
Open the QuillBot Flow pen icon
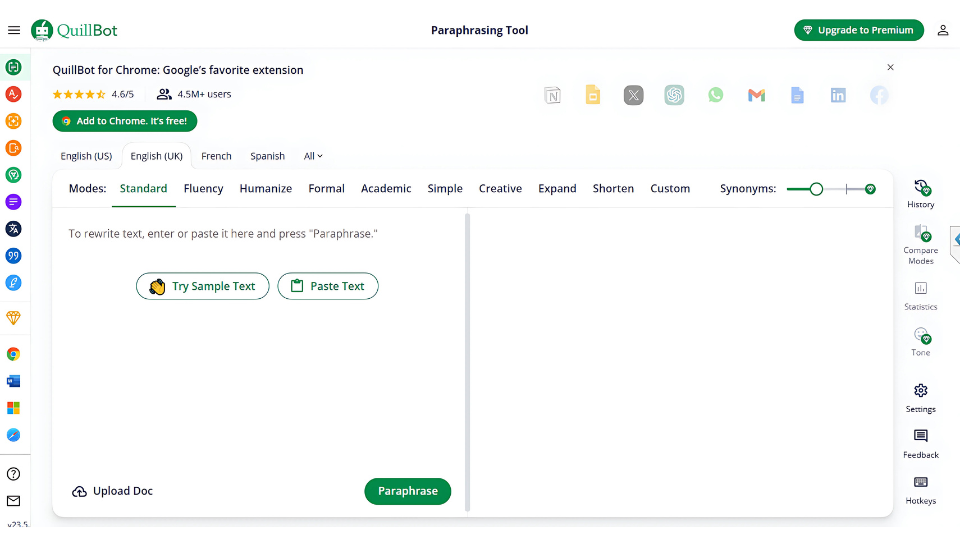(x=13, y=283)
